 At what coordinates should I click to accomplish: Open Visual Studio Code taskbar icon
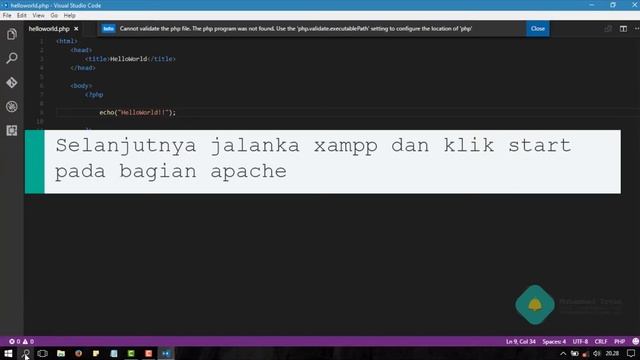(x=166, y=353)
